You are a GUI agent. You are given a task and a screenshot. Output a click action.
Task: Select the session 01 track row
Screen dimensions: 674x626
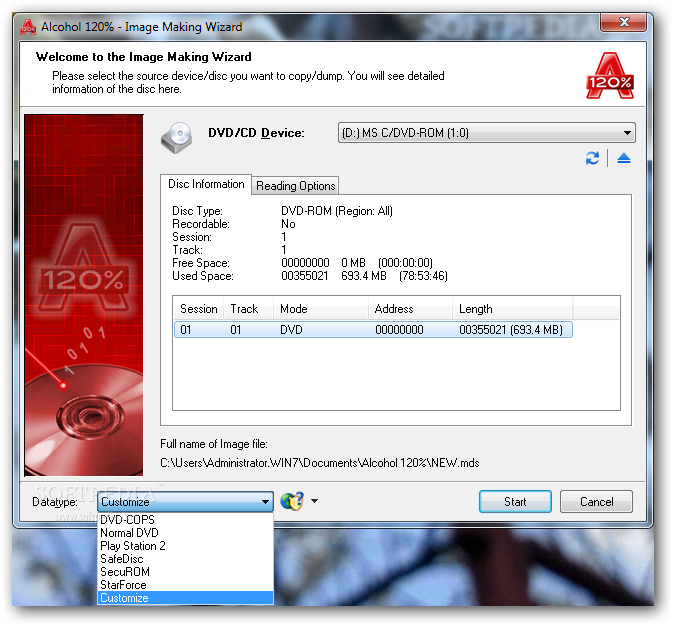pyautogui.click(x=373, y=330)
